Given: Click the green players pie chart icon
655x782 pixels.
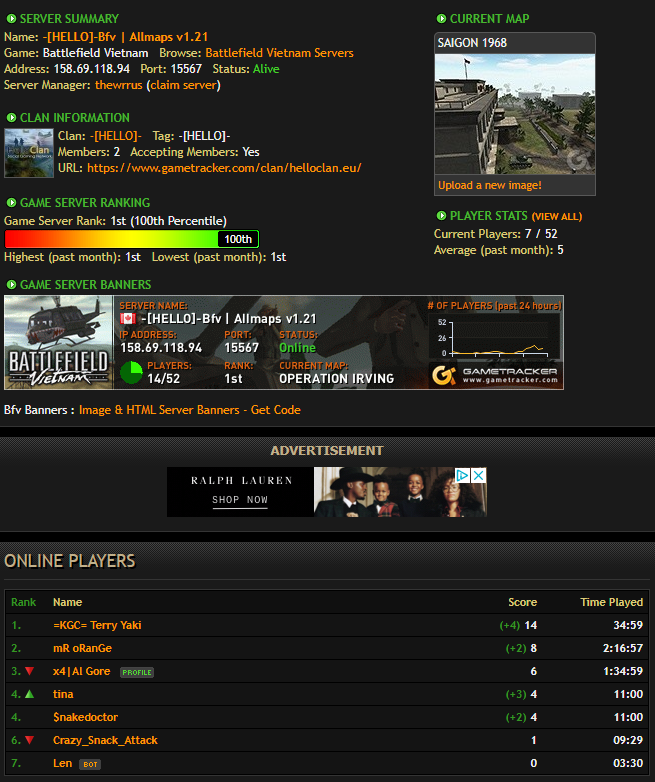Looking at the screenshot, I should point(131,373).
